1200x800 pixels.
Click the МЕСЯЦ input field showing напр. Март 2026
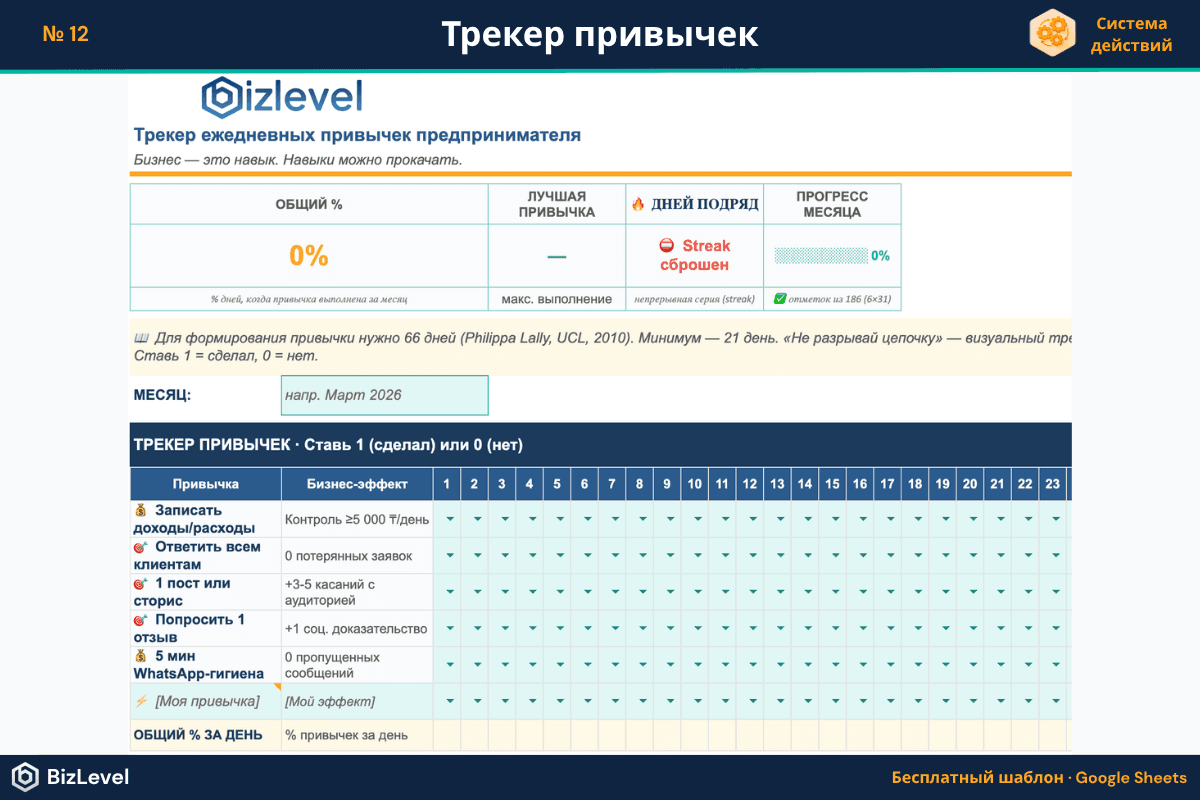(385, 395)
